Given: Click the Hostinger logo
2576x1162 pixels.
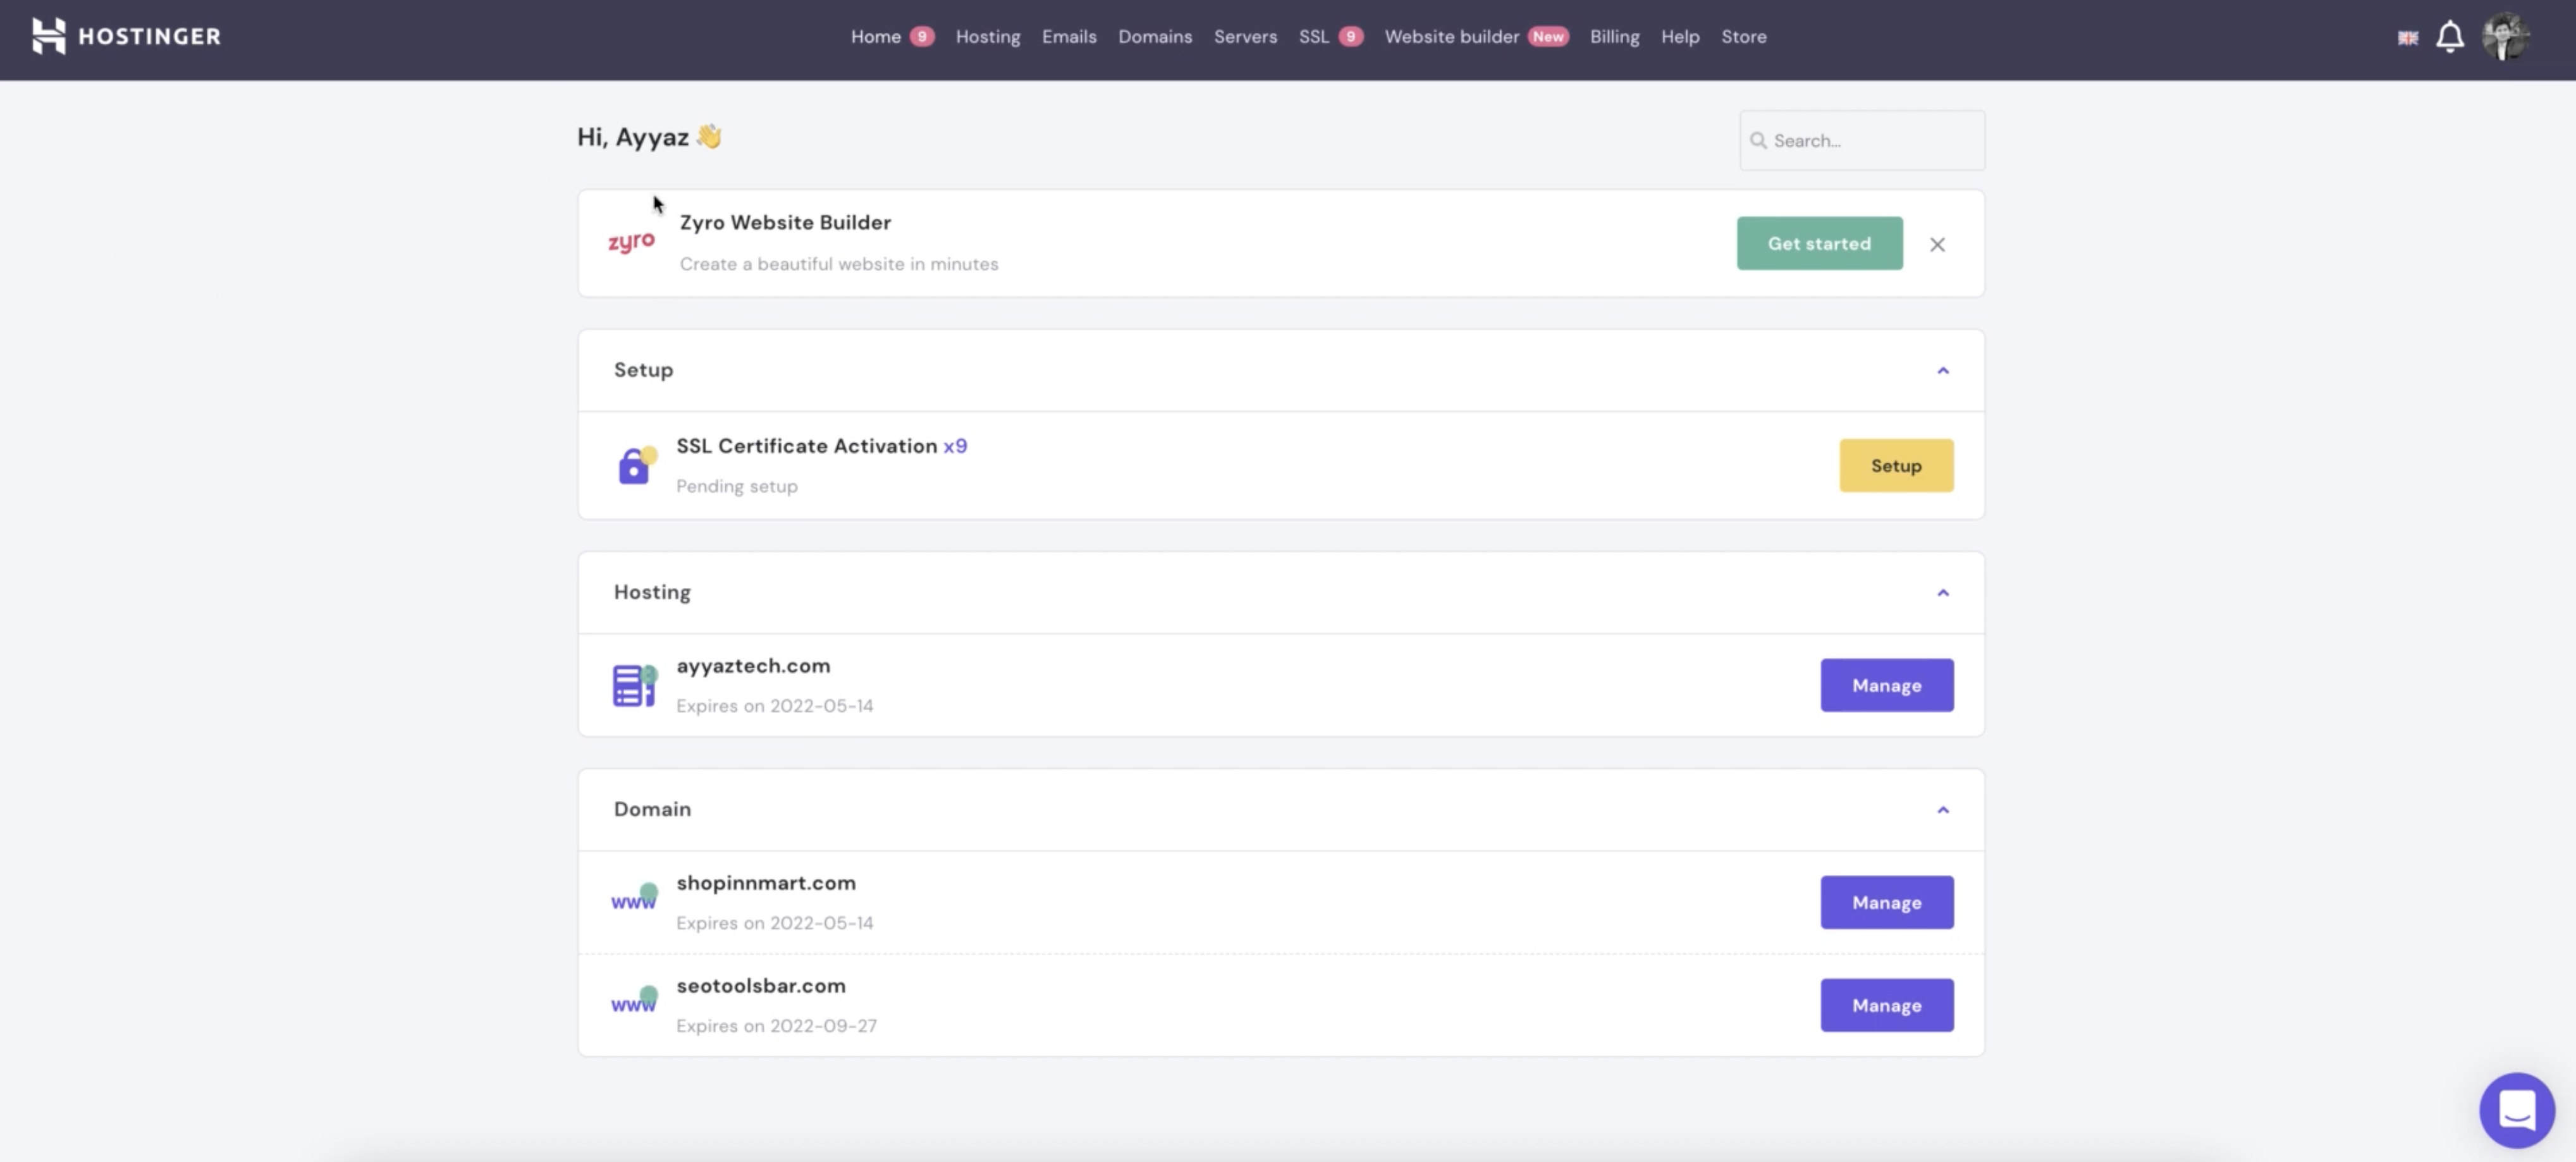Looking at the screenshot, I should point(126,36).
